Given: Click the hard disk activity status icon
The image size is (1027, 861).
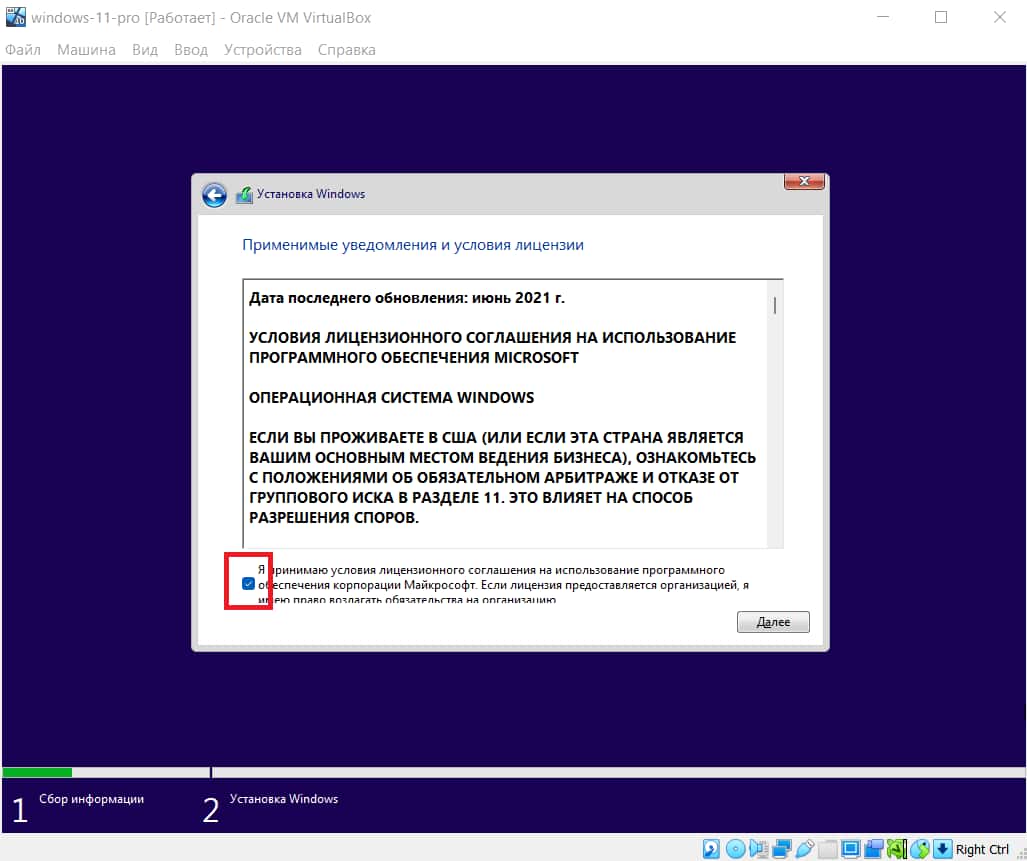Looking at the screenshot, I should [x=711, y=849].
